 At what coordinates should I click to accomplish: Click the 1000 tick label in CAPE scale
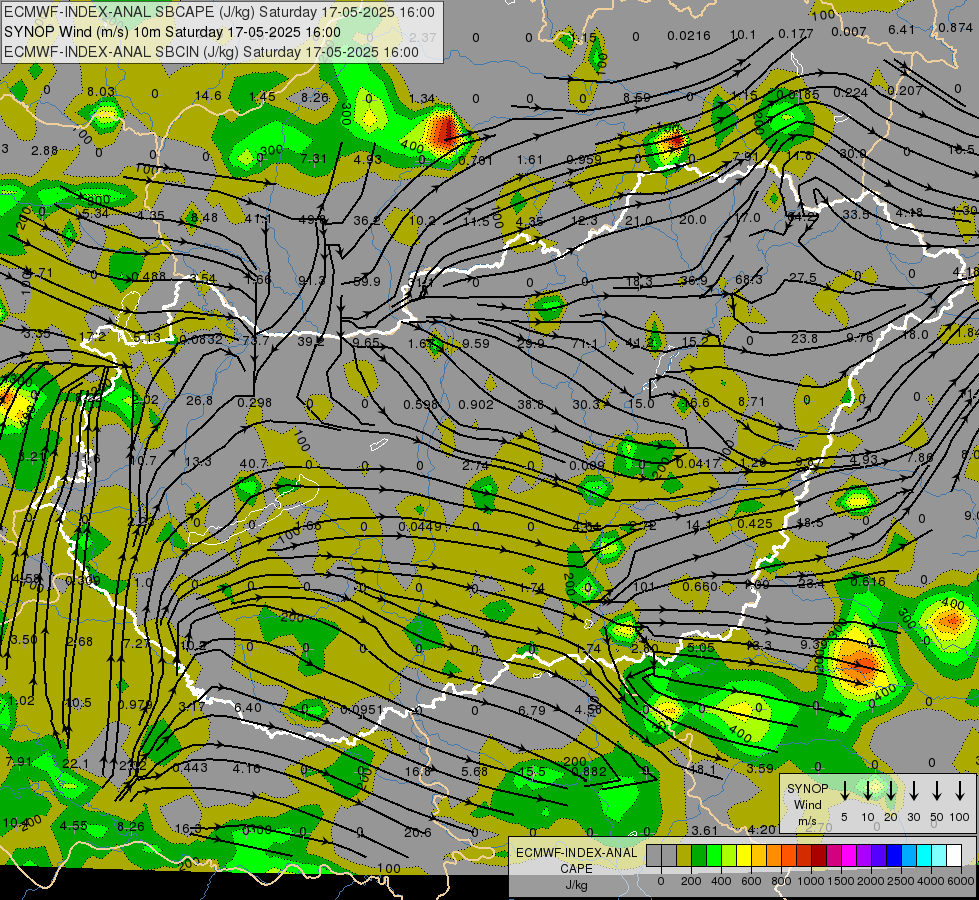pyautogui.click(x=811, y=881)
